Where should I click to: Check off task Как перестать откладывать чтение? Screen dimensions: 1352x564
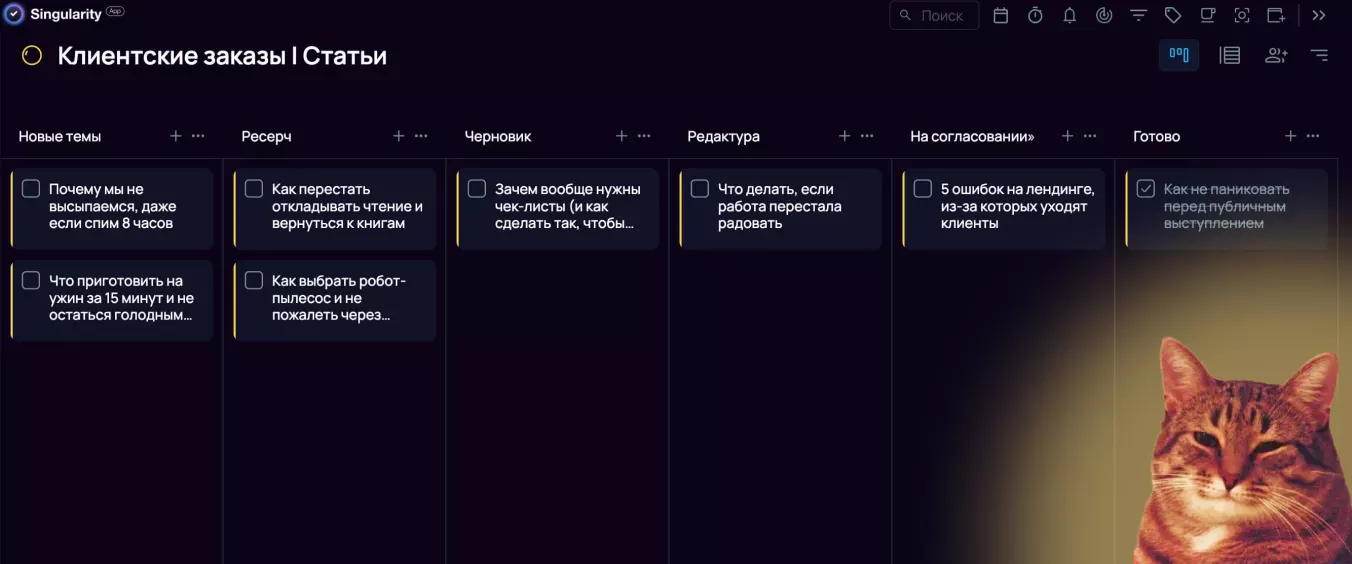[x=254, y=188]
